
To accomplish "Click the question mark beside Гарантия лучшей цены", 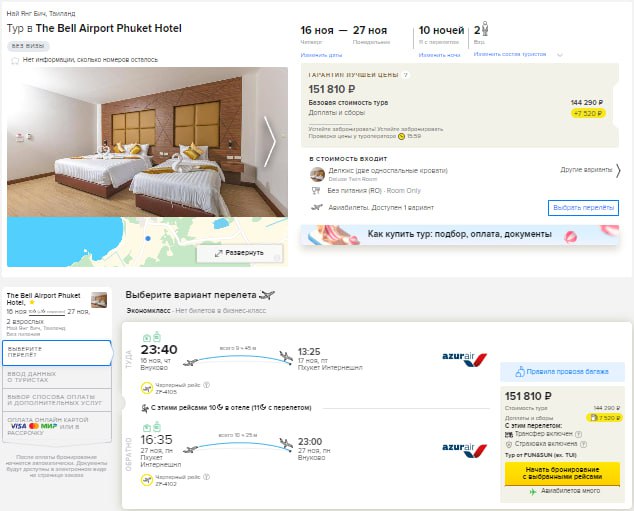I will tap(406, 75).
